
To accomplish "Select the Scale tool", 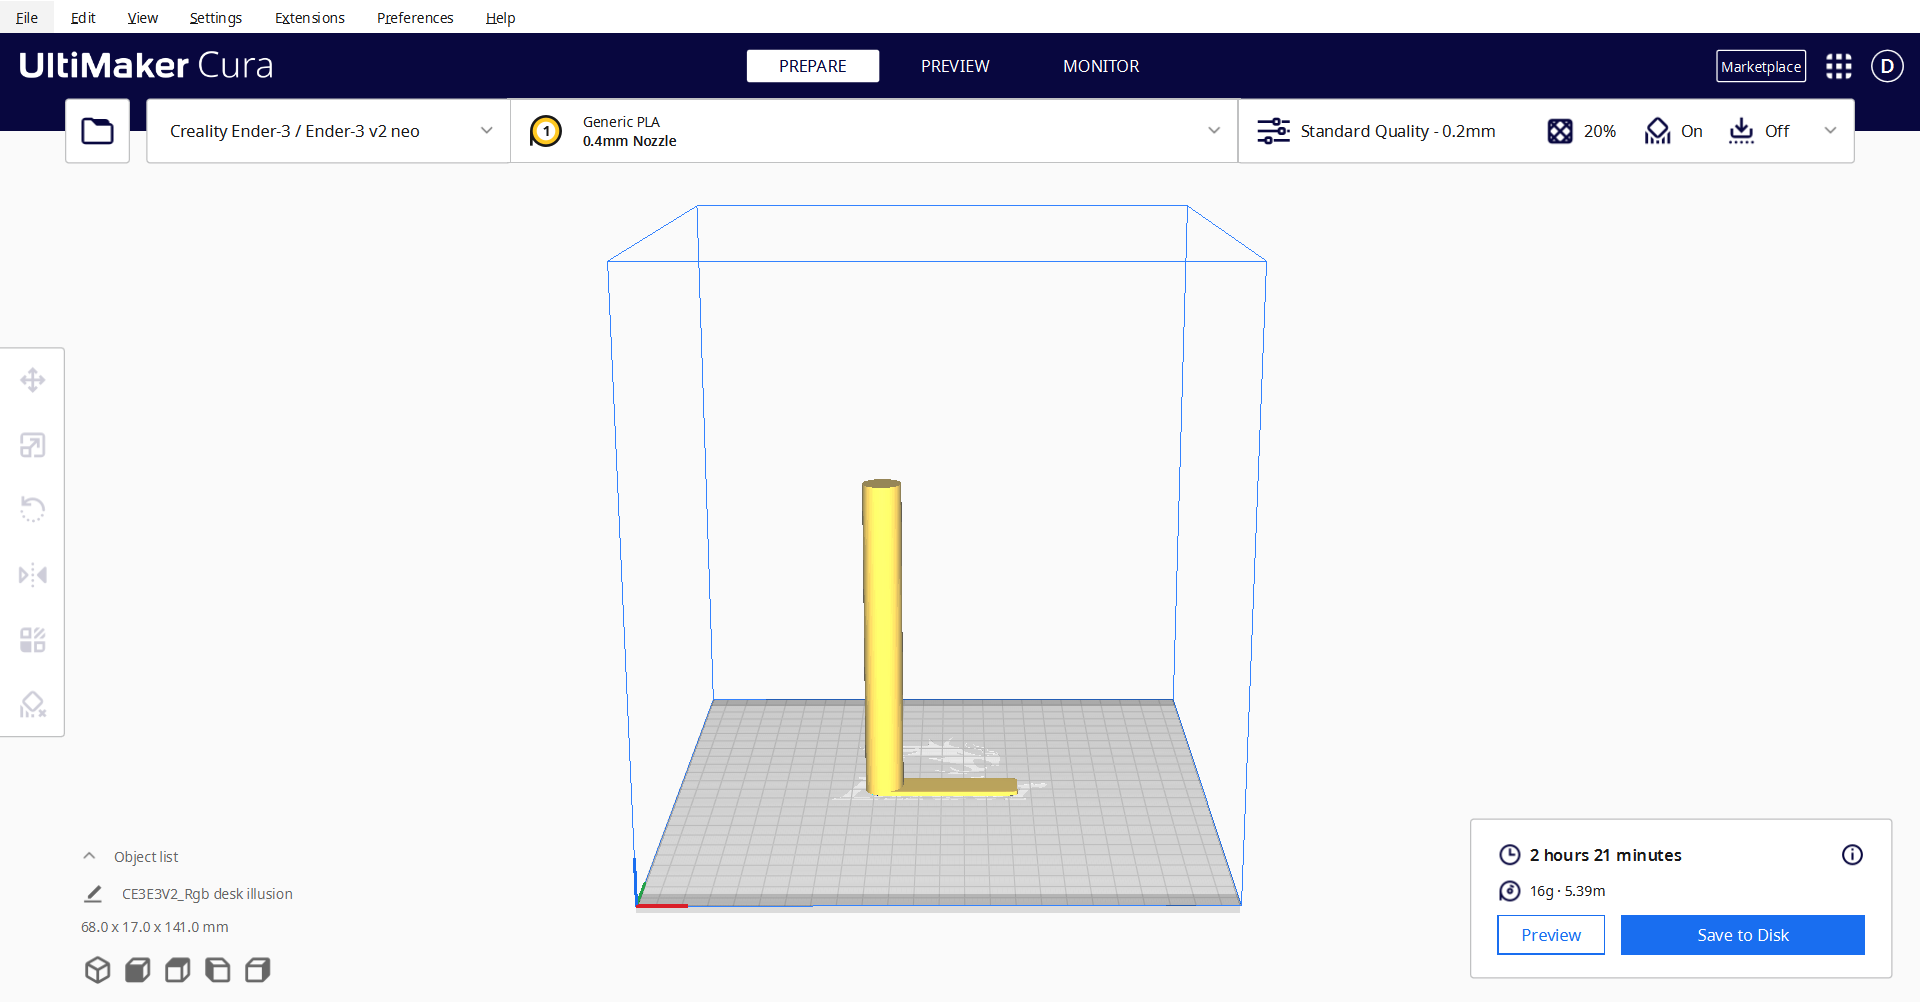I will coord(33,445).
